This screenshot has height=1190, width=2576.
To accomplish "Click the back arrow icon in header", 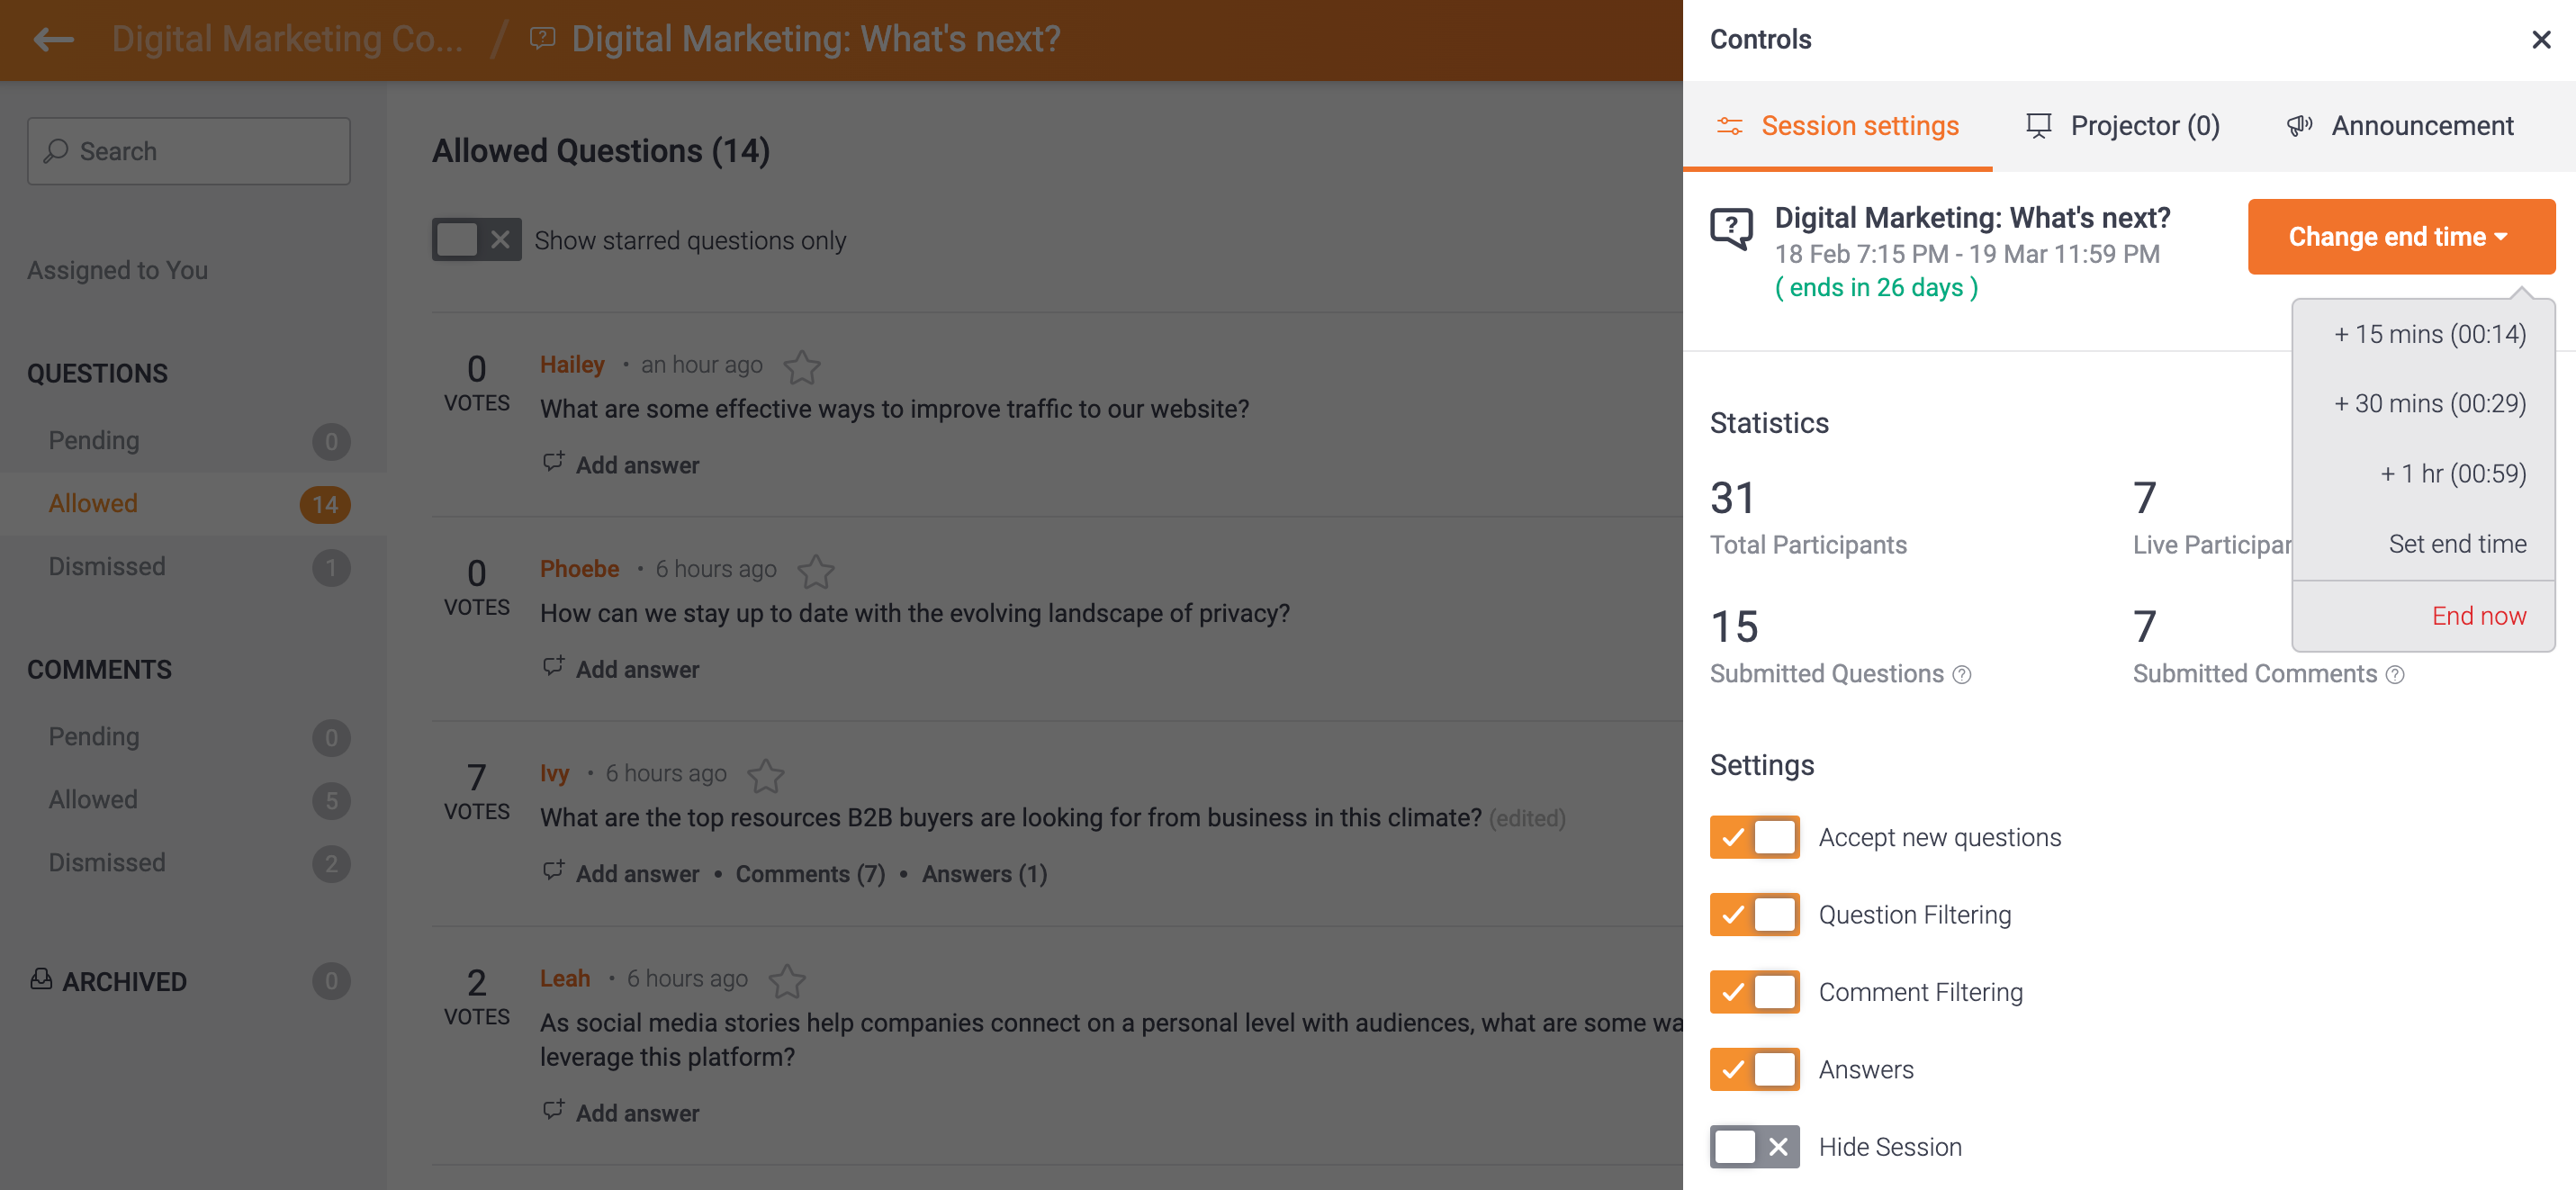I will point(54,40).
